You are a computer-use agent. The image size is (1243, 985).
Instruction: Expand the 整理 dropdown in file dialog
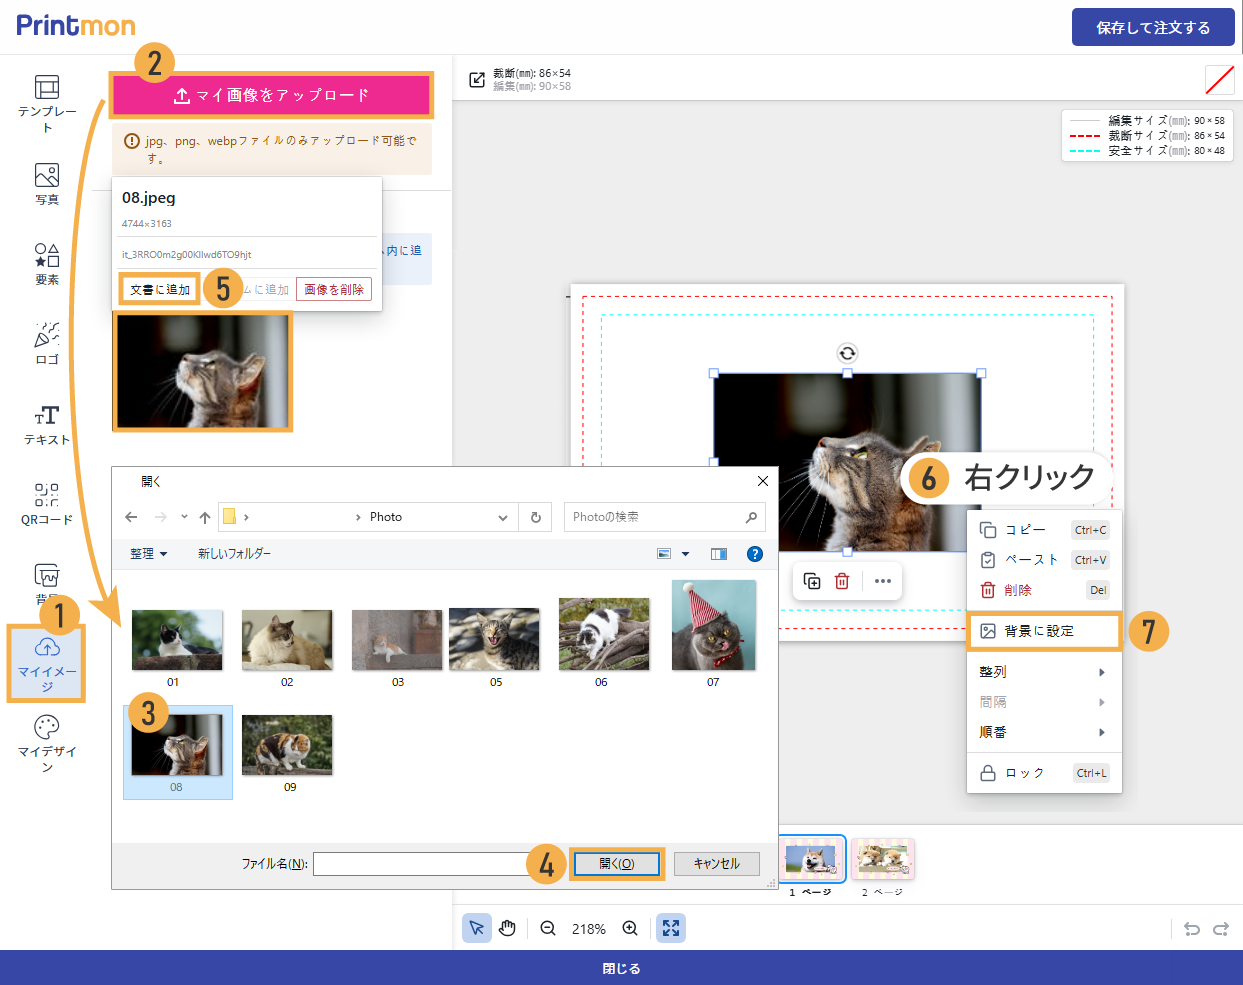point(148,554)
